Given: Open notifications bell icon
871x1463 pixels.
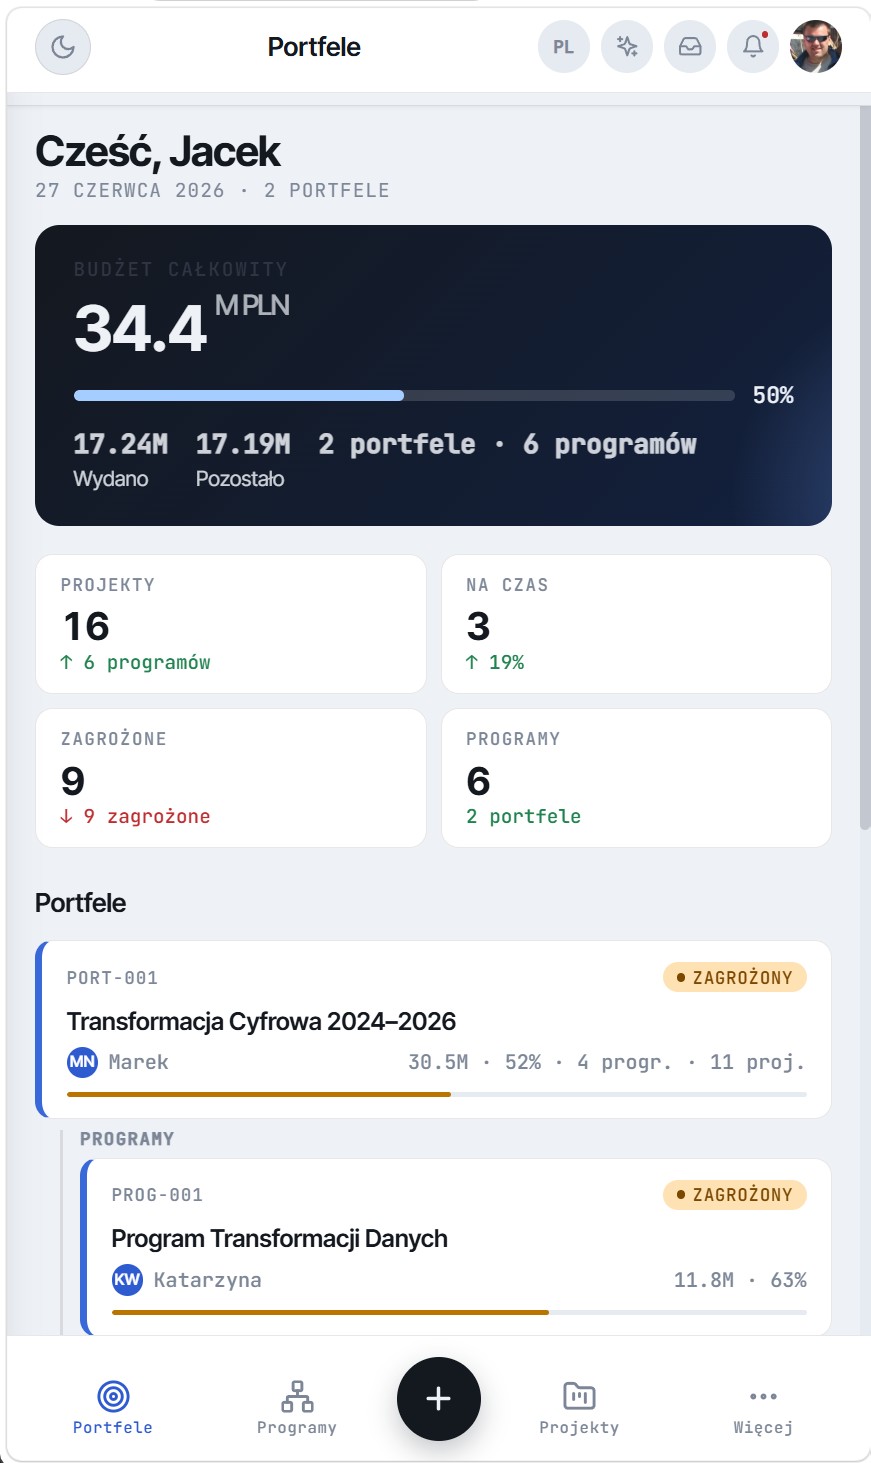Looking at the screenshot, I should click(753, 47).
